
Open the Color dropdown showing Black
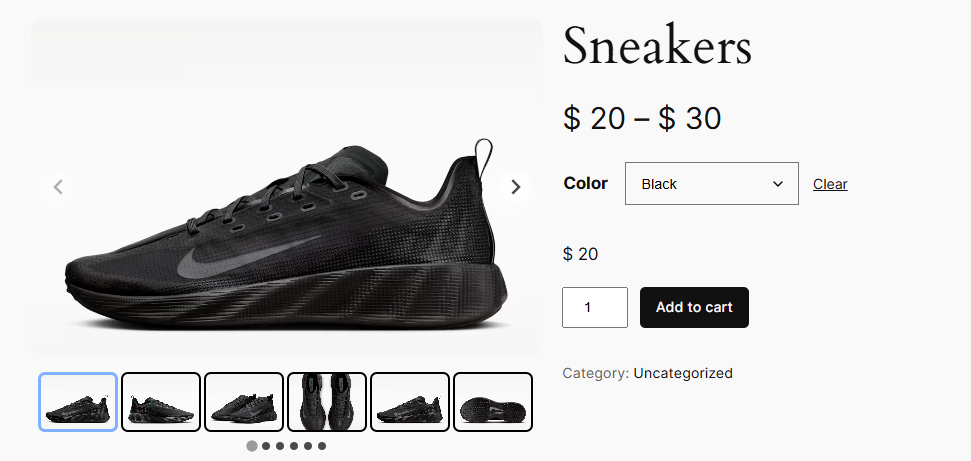(711, 184)
